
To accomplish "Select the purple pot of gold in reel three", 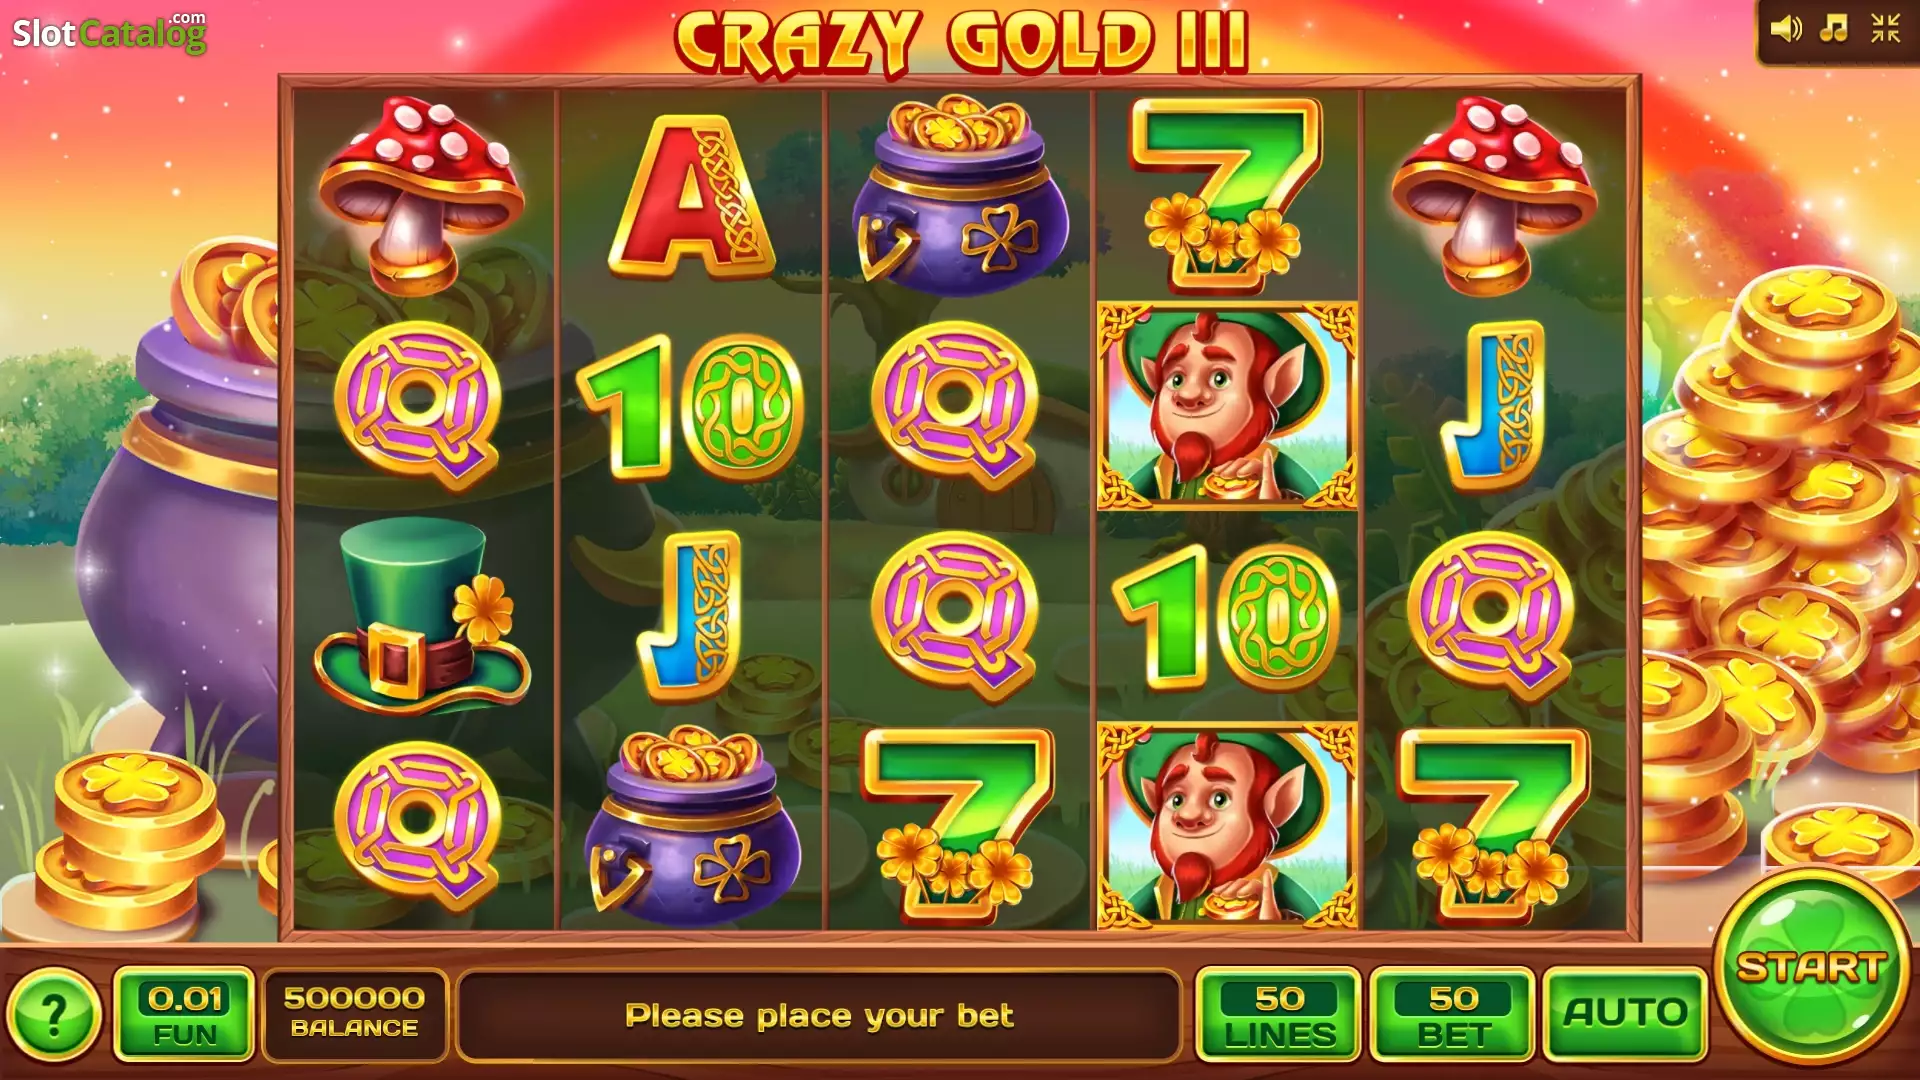I will (959, 195).
